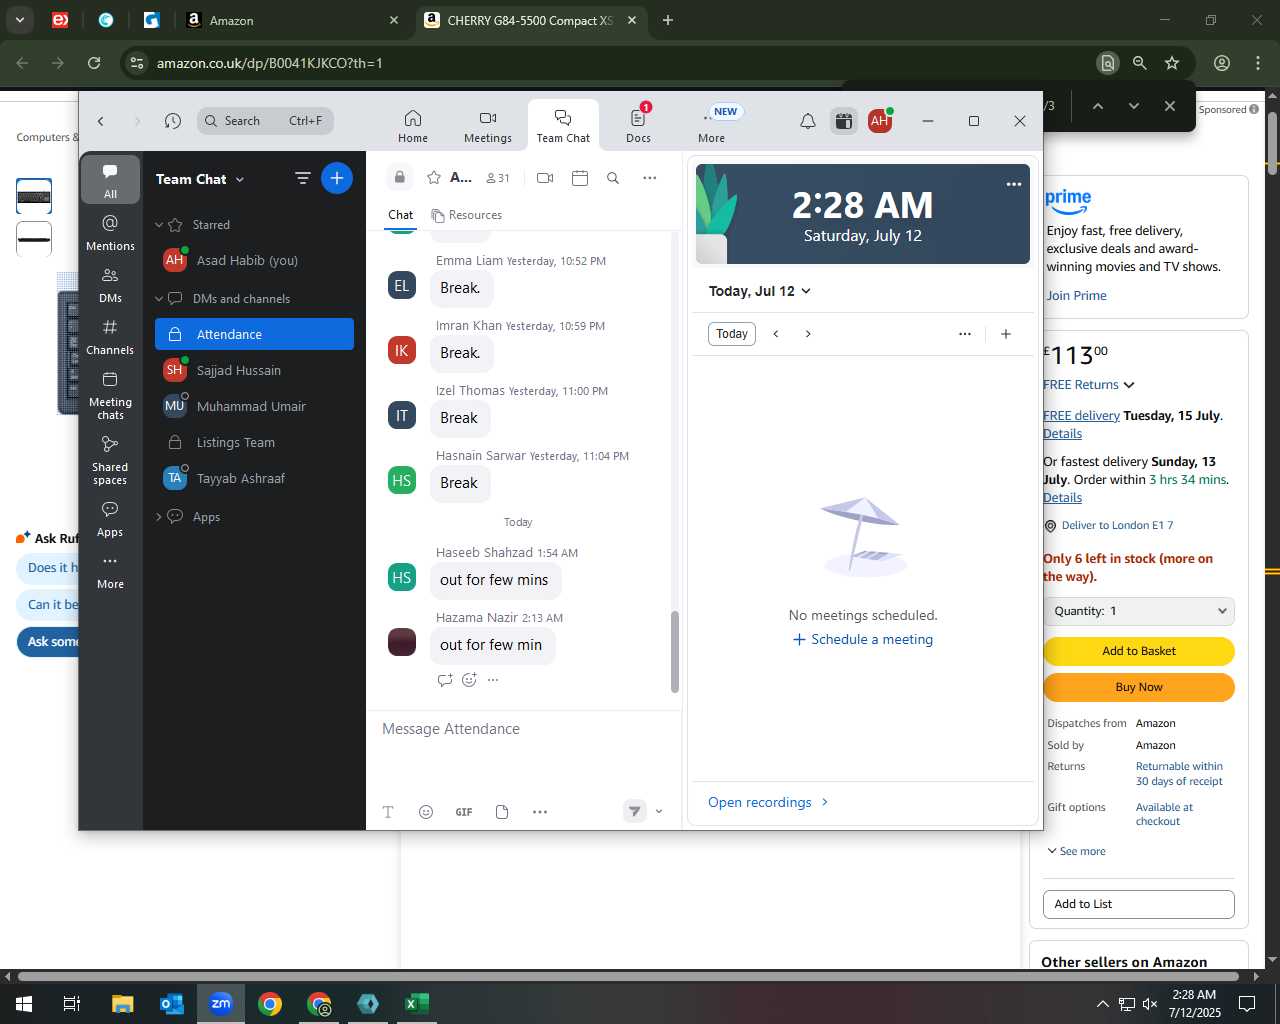
Task: Click the Buy Now button on Amazon
Action: click(x=1139, y=687)
